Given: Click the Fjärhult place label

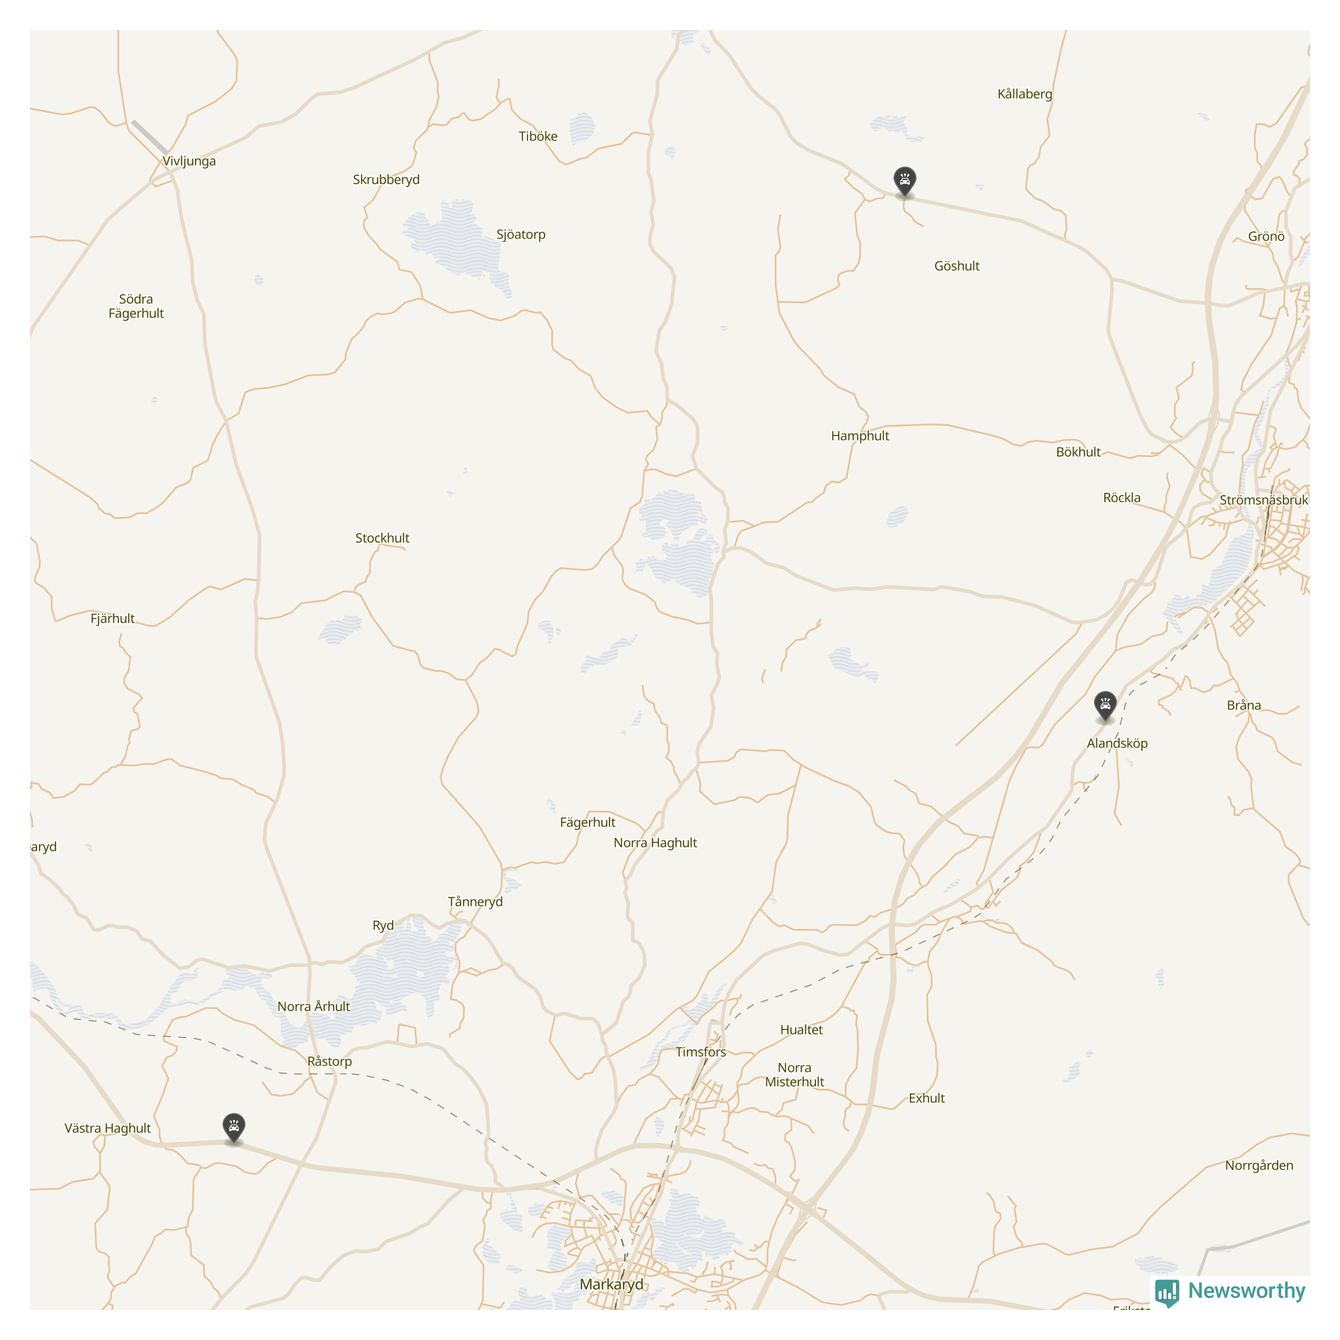Looking at the screenshot, I should click(x=112, y=619).
